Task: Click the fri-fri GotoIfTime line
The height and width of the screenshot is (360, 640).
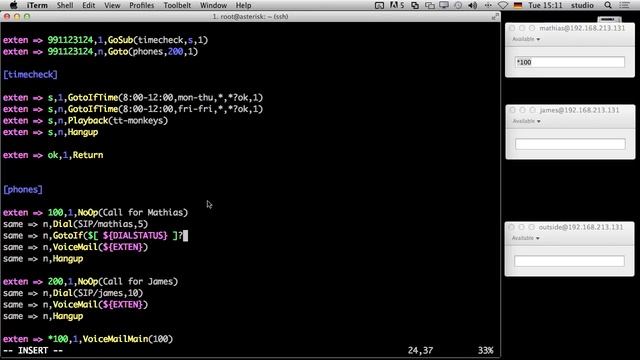Action: 133,109
